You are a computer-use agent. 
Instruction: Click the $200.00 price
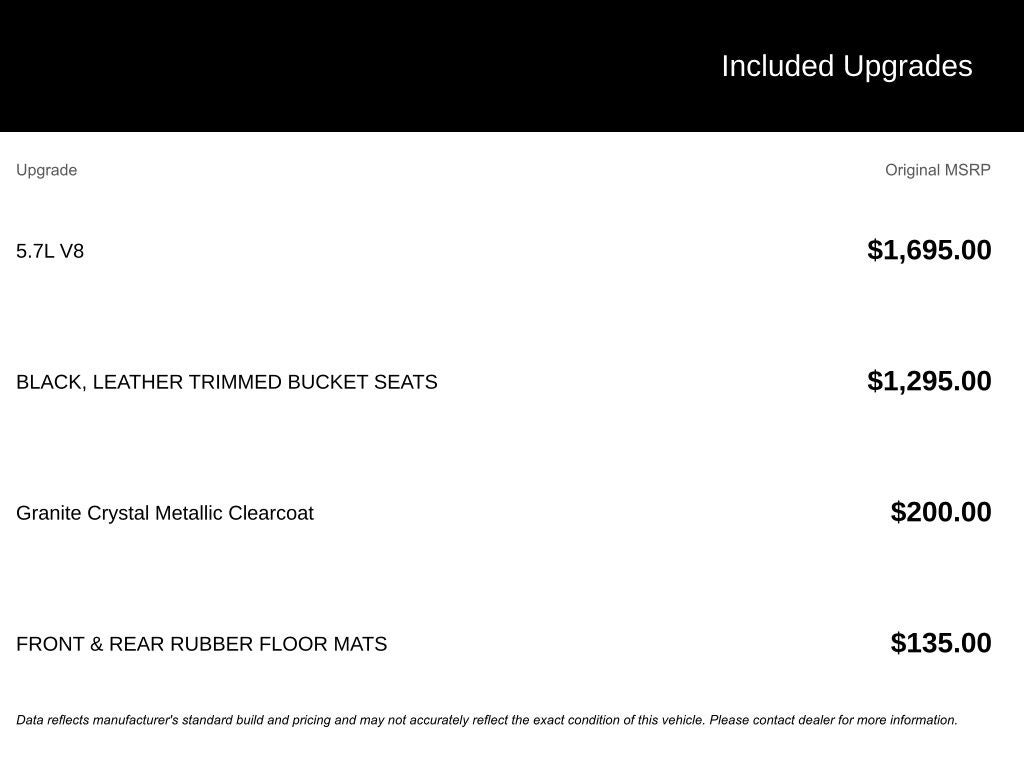coord(940,512)
